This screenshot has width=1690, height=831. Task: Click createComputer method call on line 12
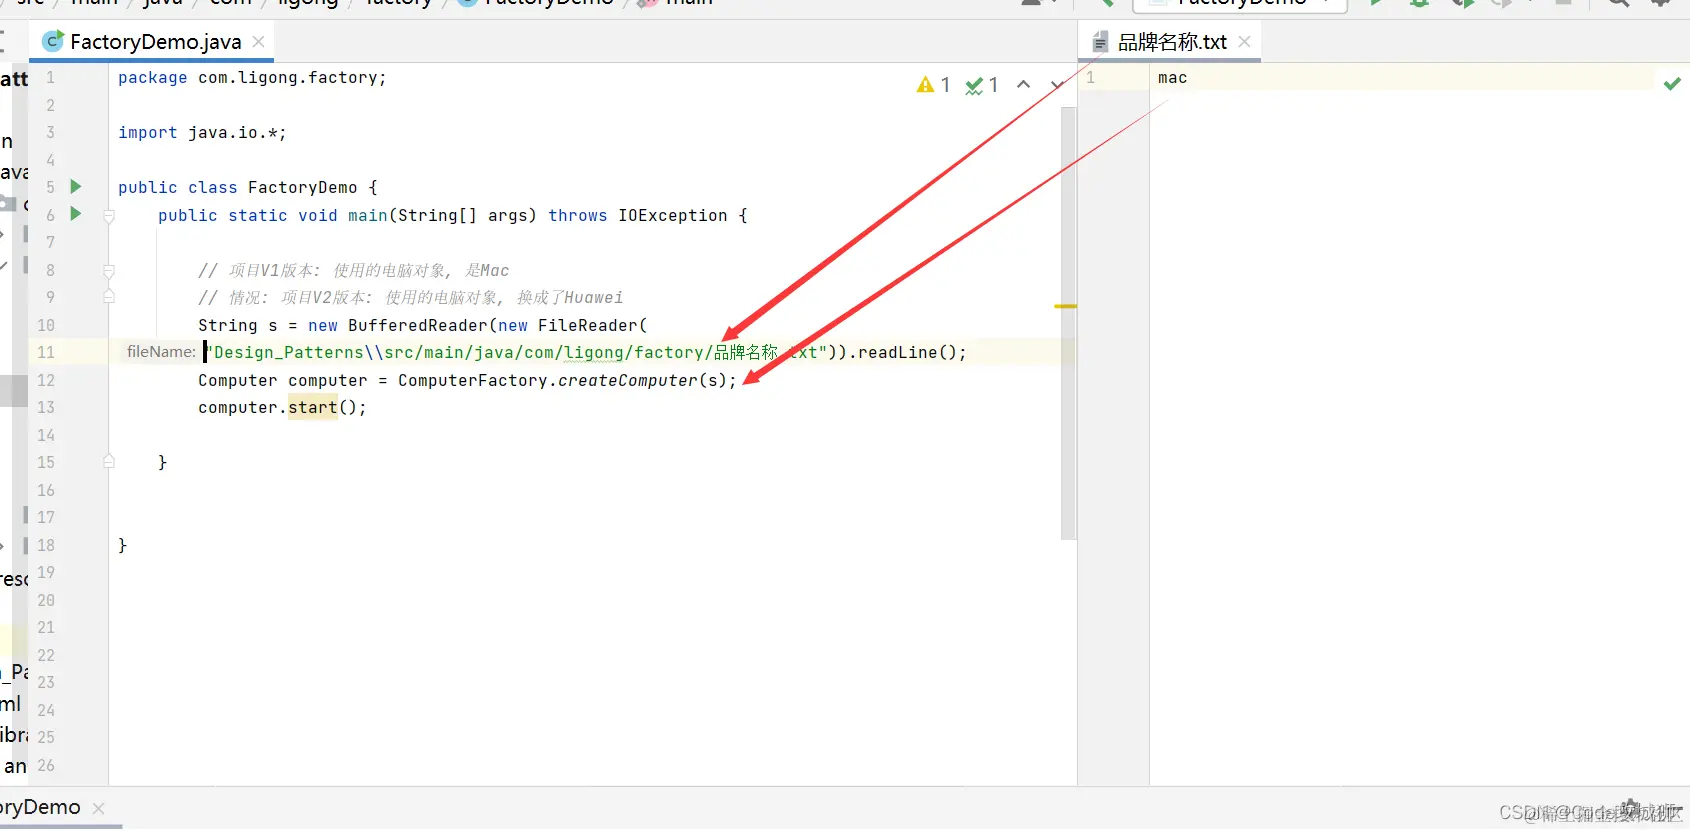point(627,381)
